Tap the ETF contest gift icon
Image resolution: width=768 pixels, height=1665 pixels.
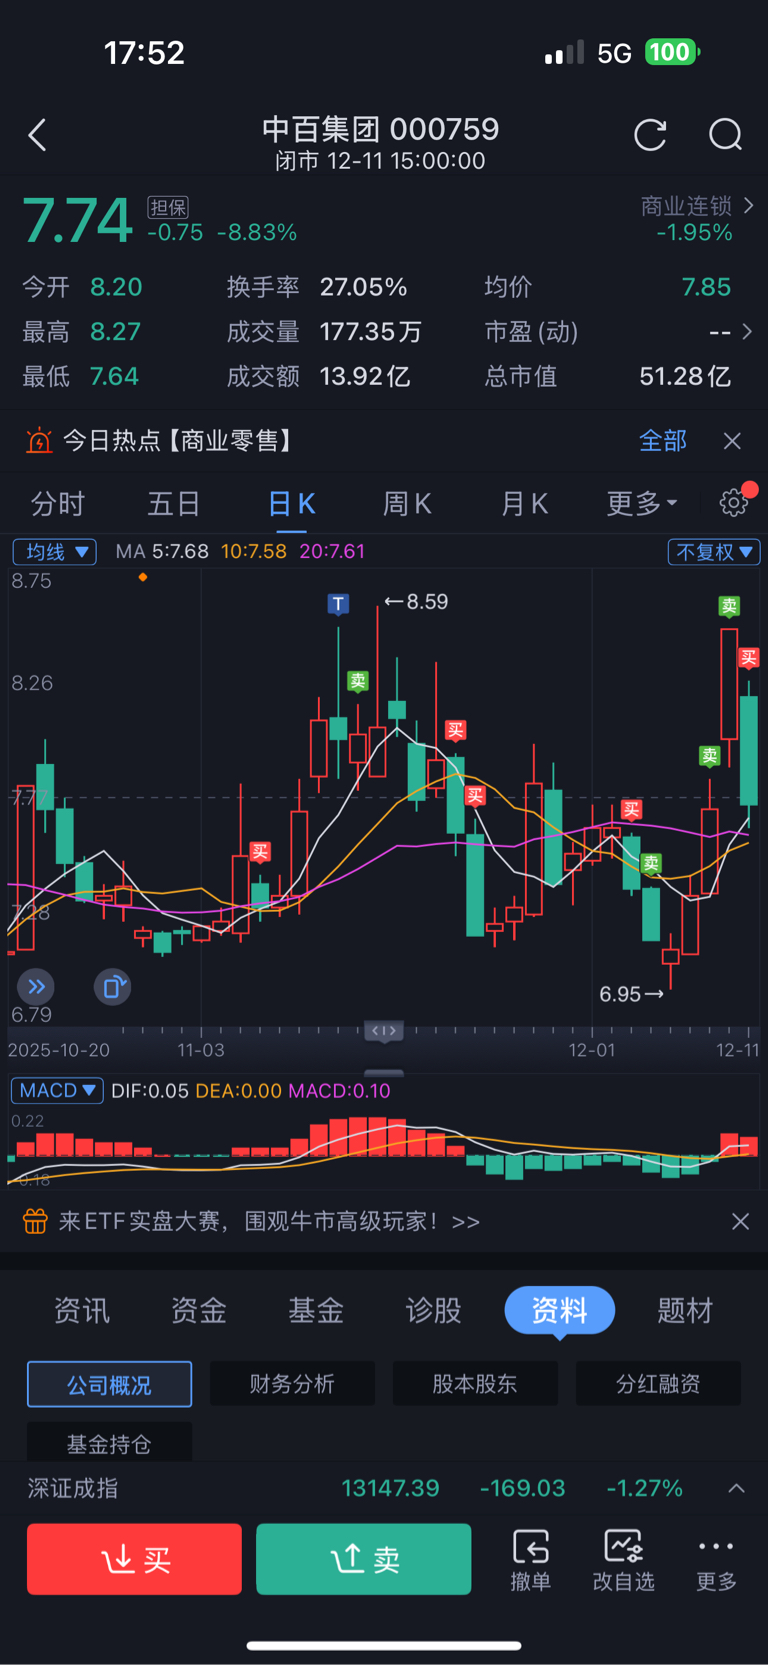click(35, 1221)
